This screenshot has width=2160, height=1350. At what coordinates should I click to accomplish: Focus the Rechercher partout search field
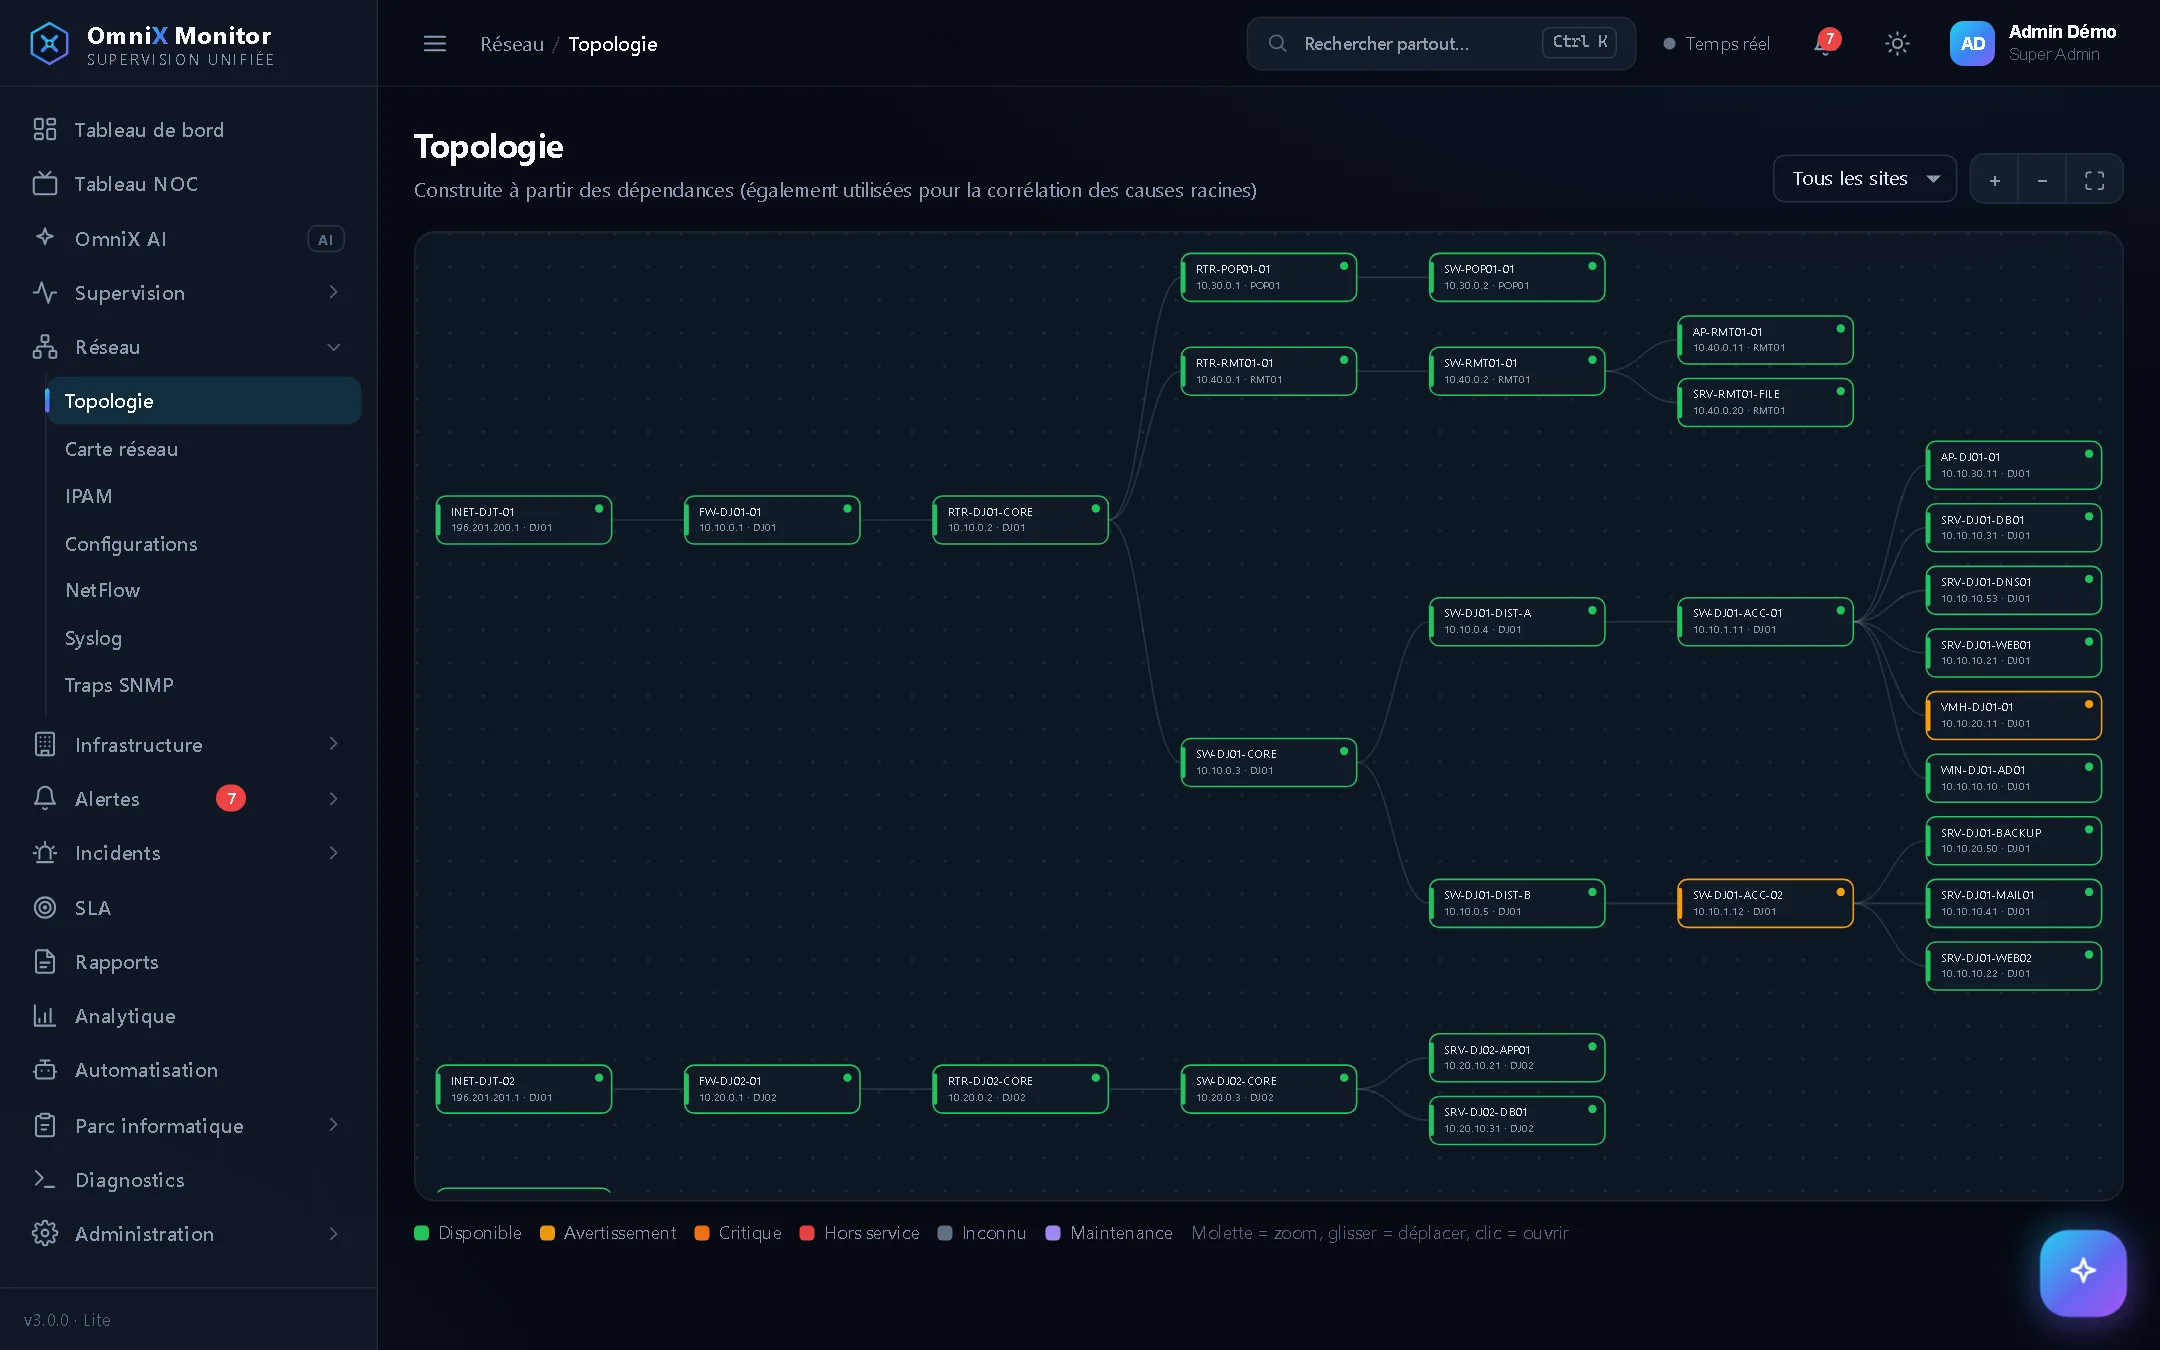(1440, 43)
